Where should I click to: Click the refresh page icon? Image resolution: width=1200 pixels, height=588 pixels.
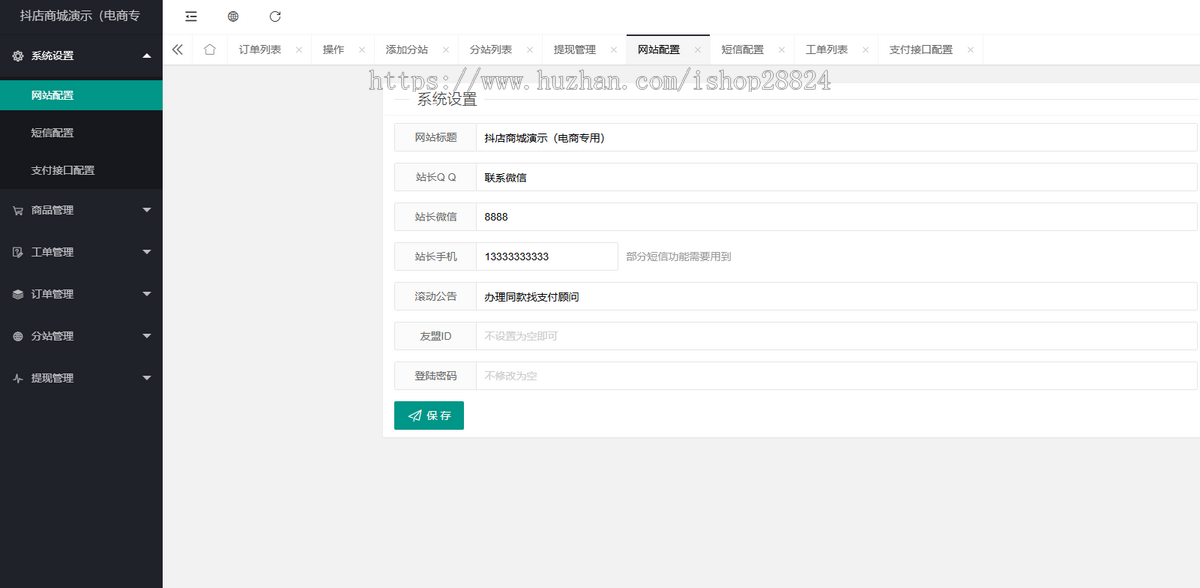tap(275, 16)
